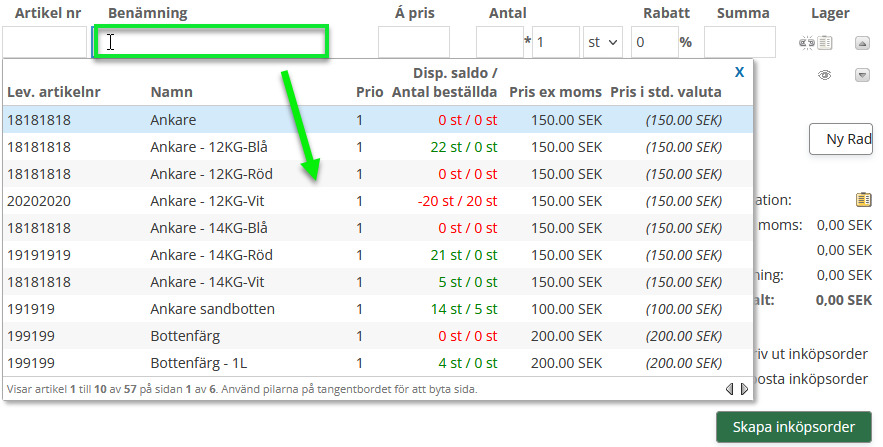
Task: Go to next page of article results
Action: (743, 388)
